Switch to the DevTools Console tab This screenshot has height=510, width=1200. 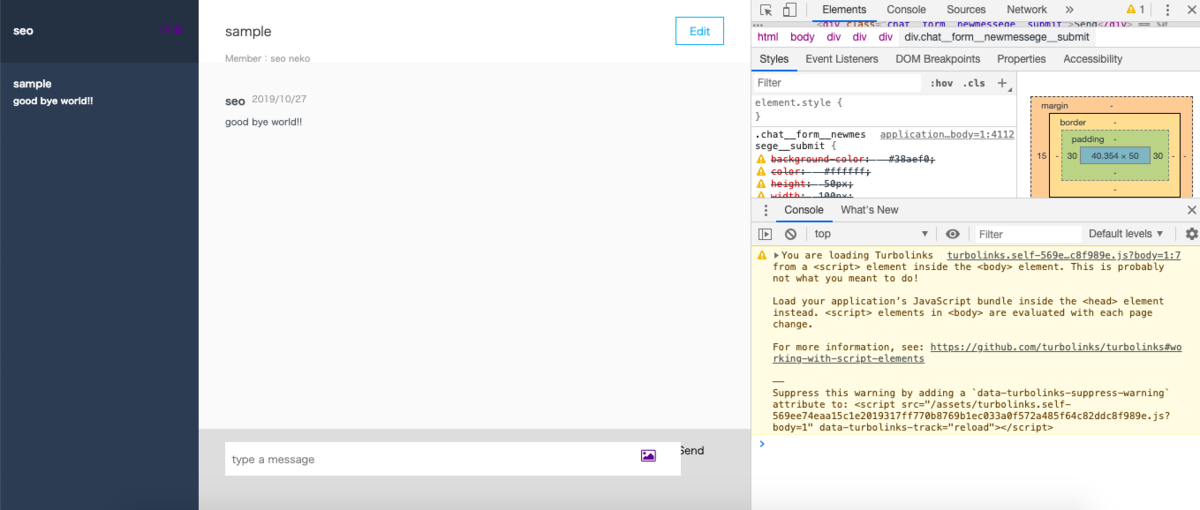pyautogui.click(x=906, y=10)
